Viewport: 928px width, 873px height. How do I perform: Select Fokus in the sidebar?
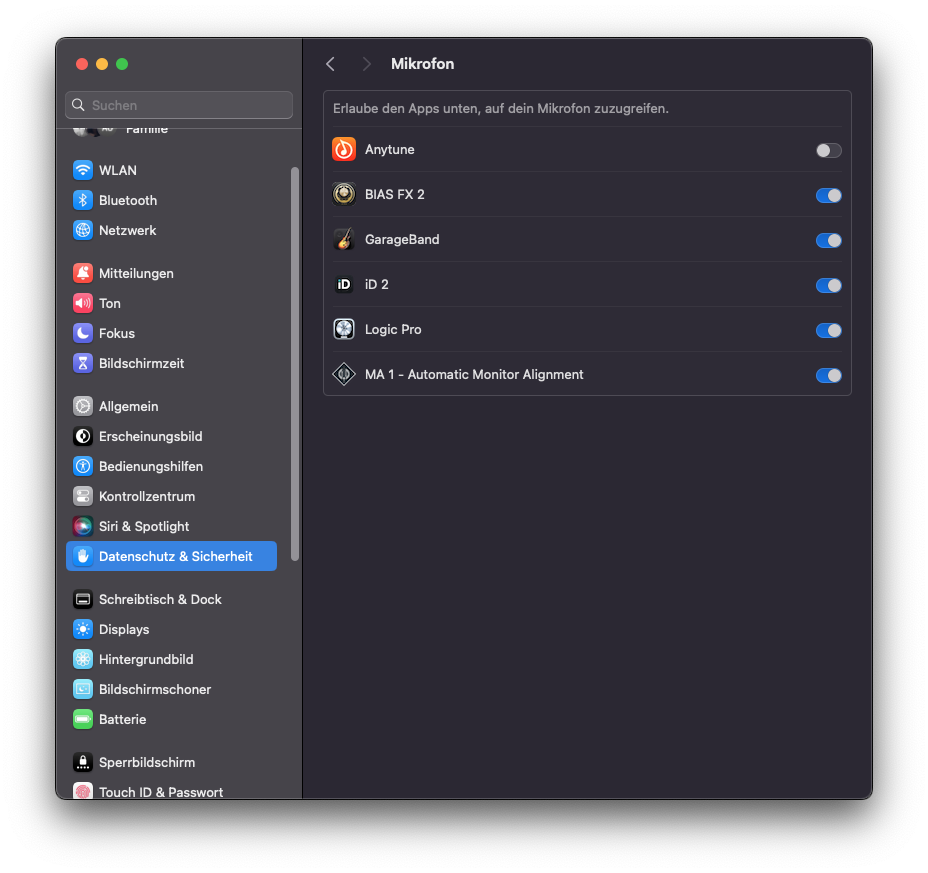pos(172,333)
